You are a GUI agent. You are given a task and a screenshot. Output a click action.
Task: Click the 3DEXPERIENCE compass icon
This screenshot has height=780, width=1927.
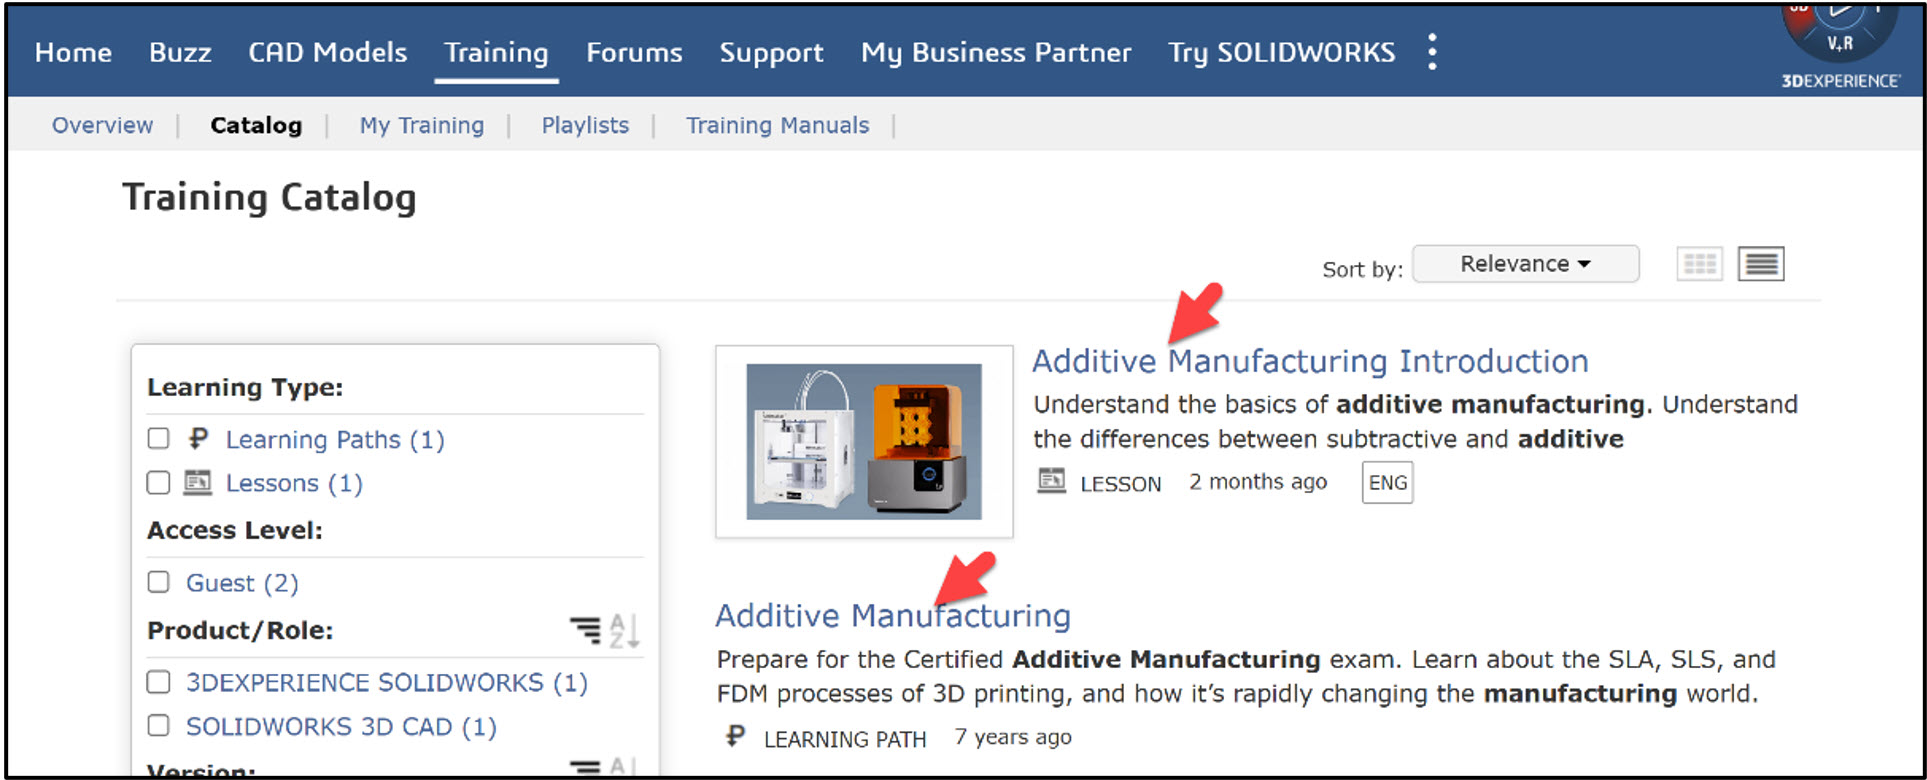pyautogui.click(x=1840, y=32)
